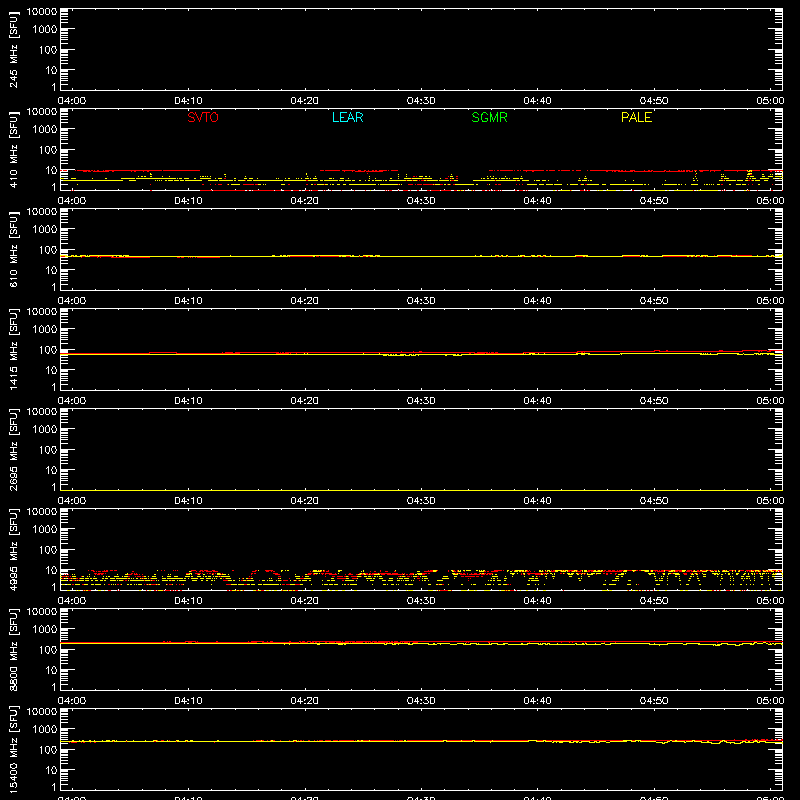Select the 1415 MHz [SFU] axis title
Image resolution: width=800 pixels, height=800 pixels.
coord(13,349)
